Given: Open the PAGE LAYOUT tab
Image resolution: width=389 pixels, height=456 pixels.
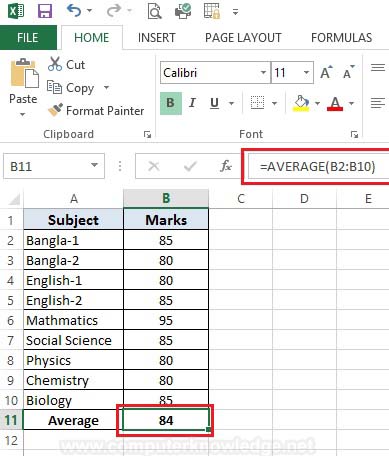Looking at the screenshot, I should click(243, 37).
